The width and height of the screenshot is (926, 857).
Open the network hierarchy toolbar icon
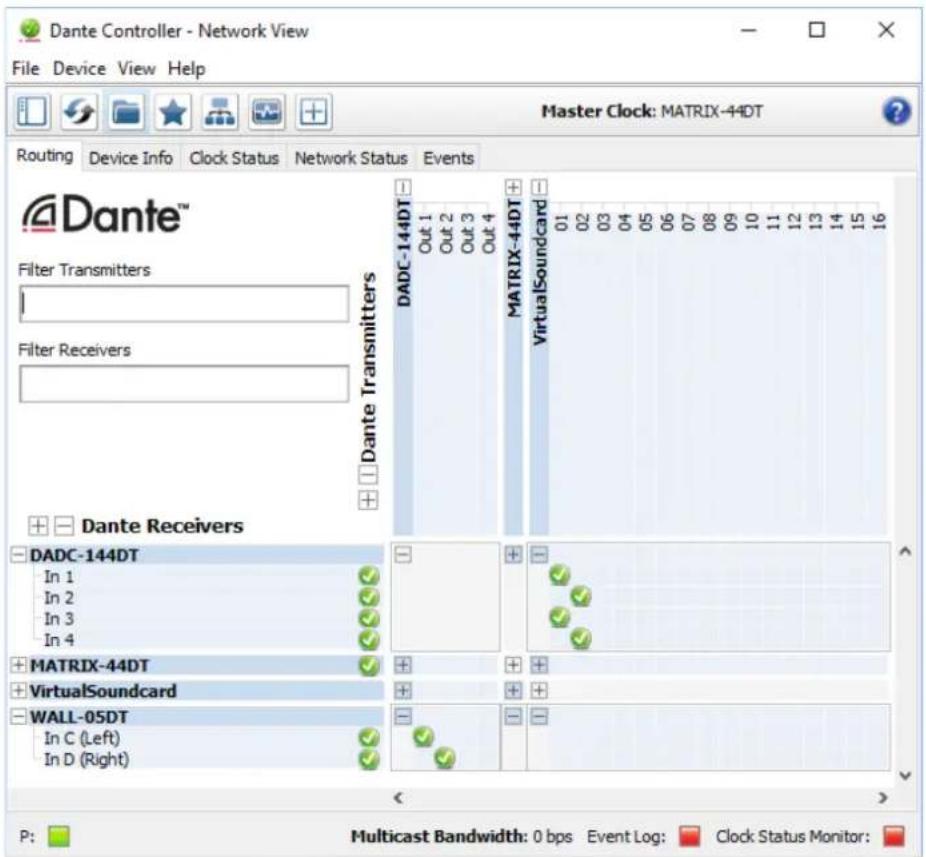220,111
